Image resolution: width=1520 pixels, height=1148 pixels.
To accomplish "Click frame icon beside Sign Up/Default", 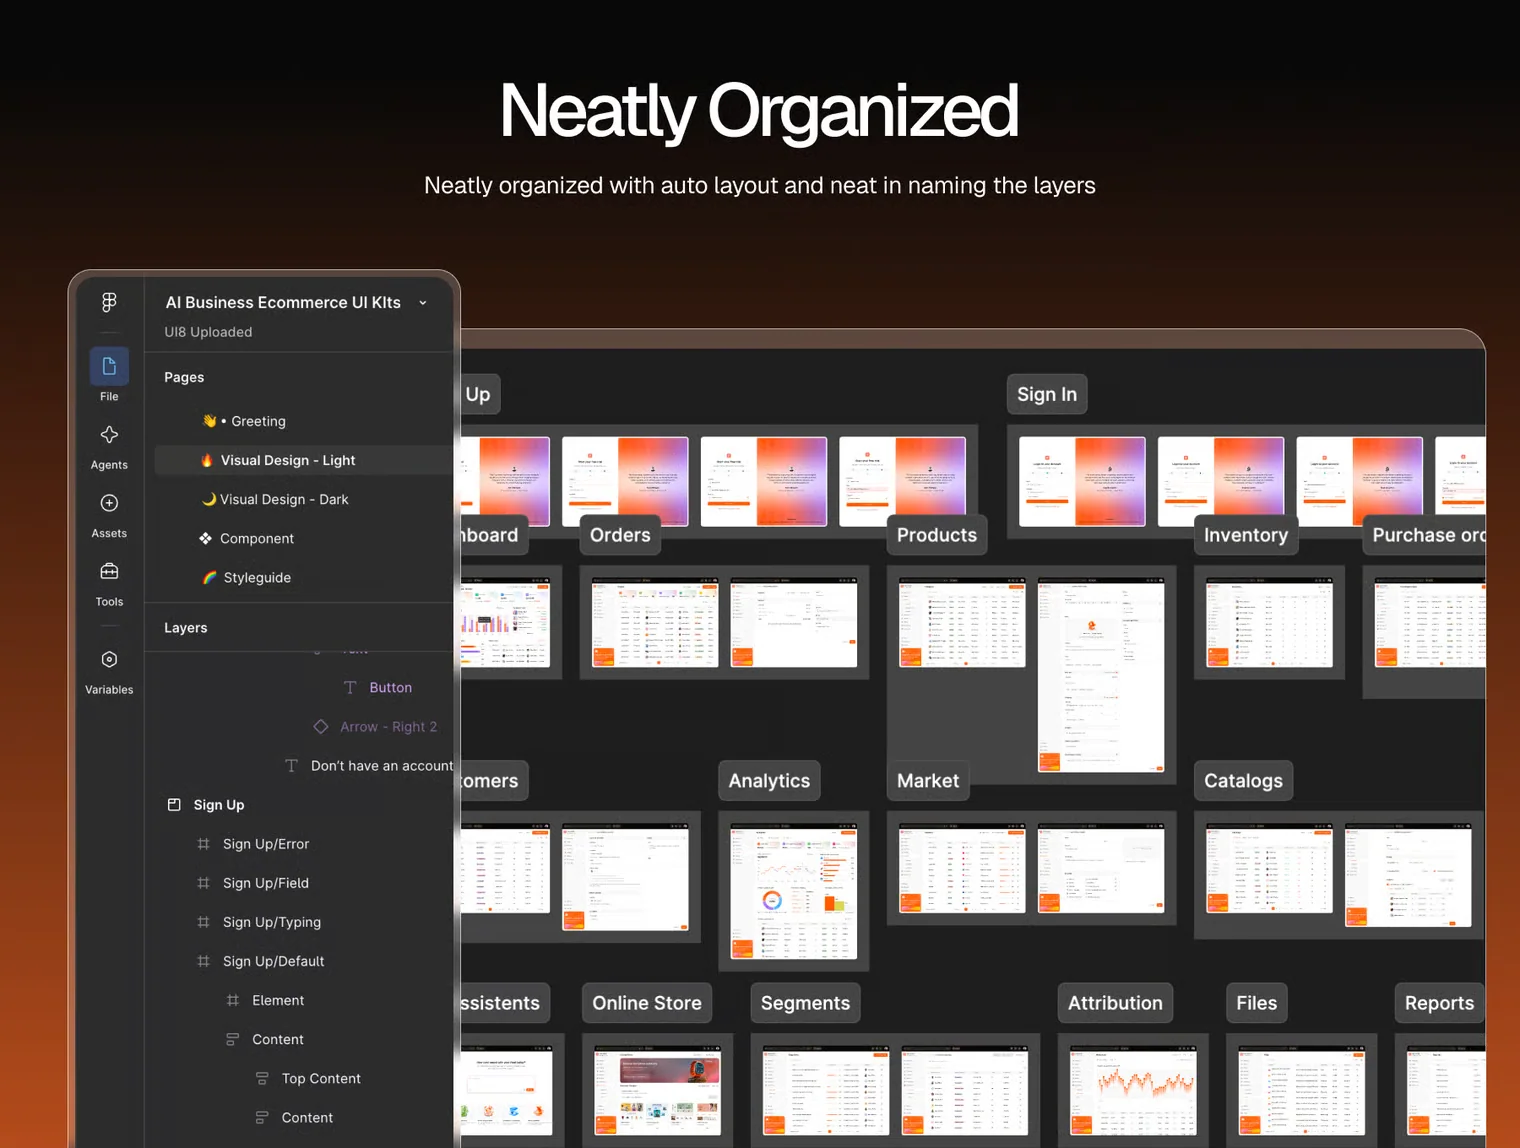I will click(203, 961).
